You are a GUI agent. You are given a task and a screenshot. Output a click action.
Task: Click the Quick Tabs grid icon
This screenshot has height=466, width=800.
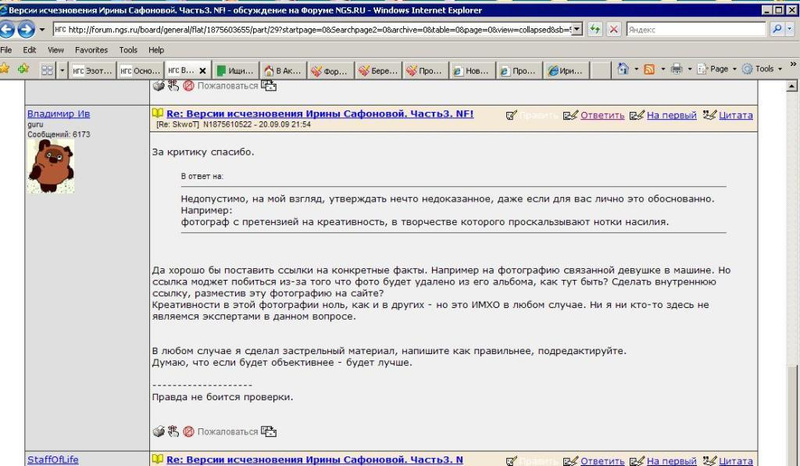[47, 70]
